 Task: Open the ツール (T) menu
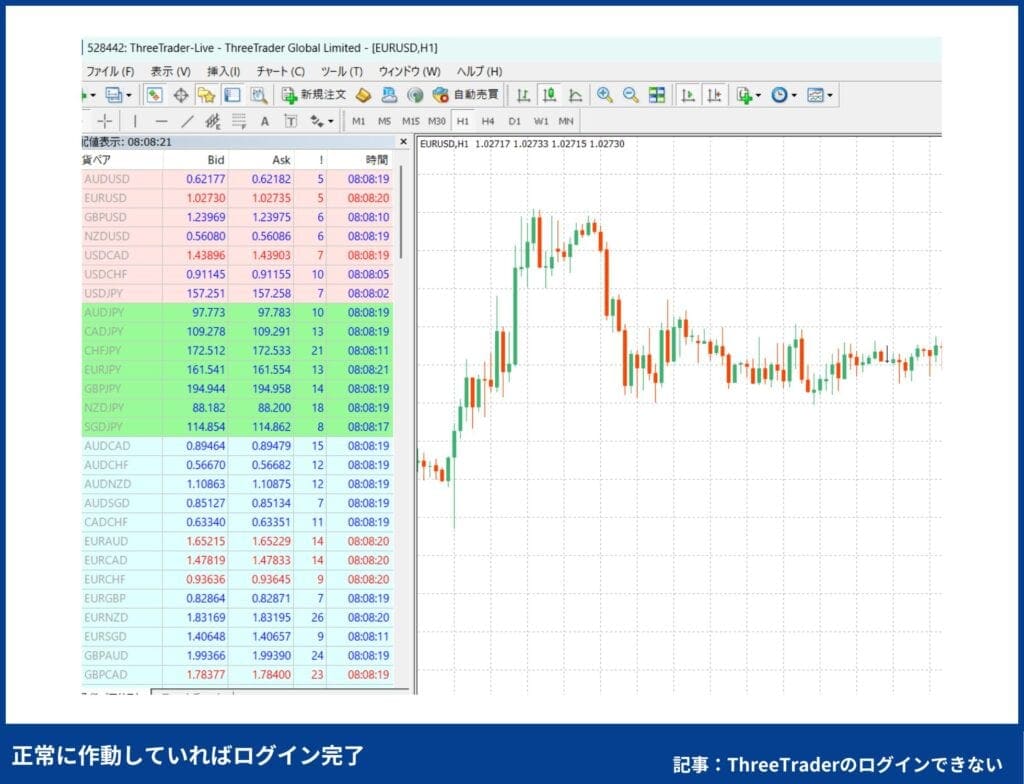pos(342,71)
